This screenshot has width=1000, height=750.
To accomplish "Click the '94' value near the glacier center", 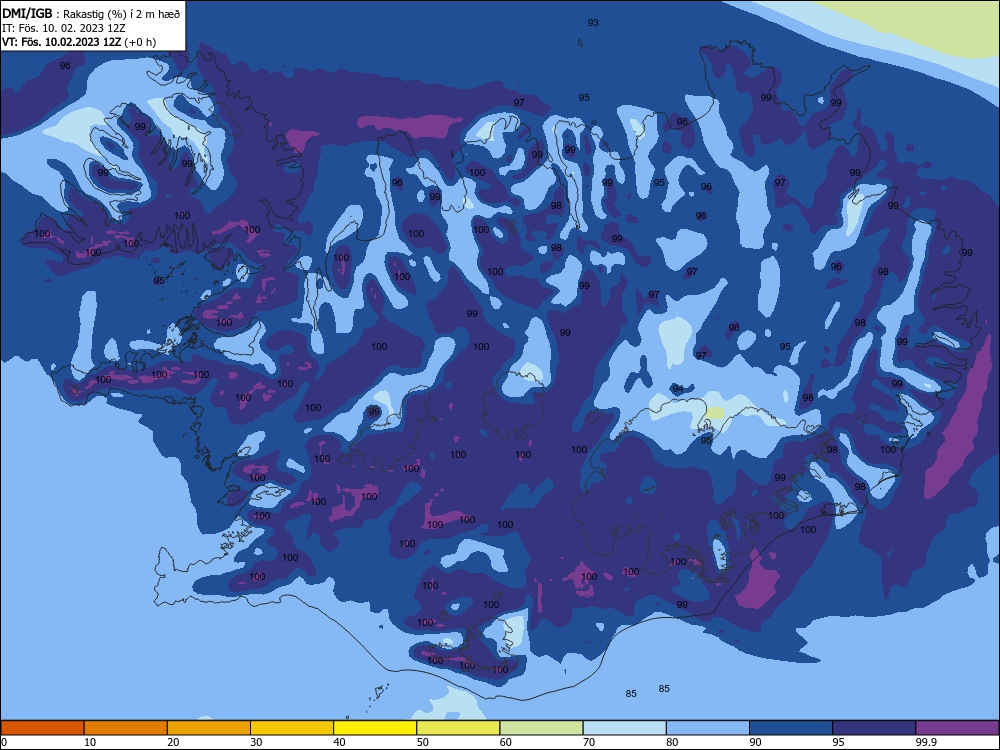I will coord(678,388).
